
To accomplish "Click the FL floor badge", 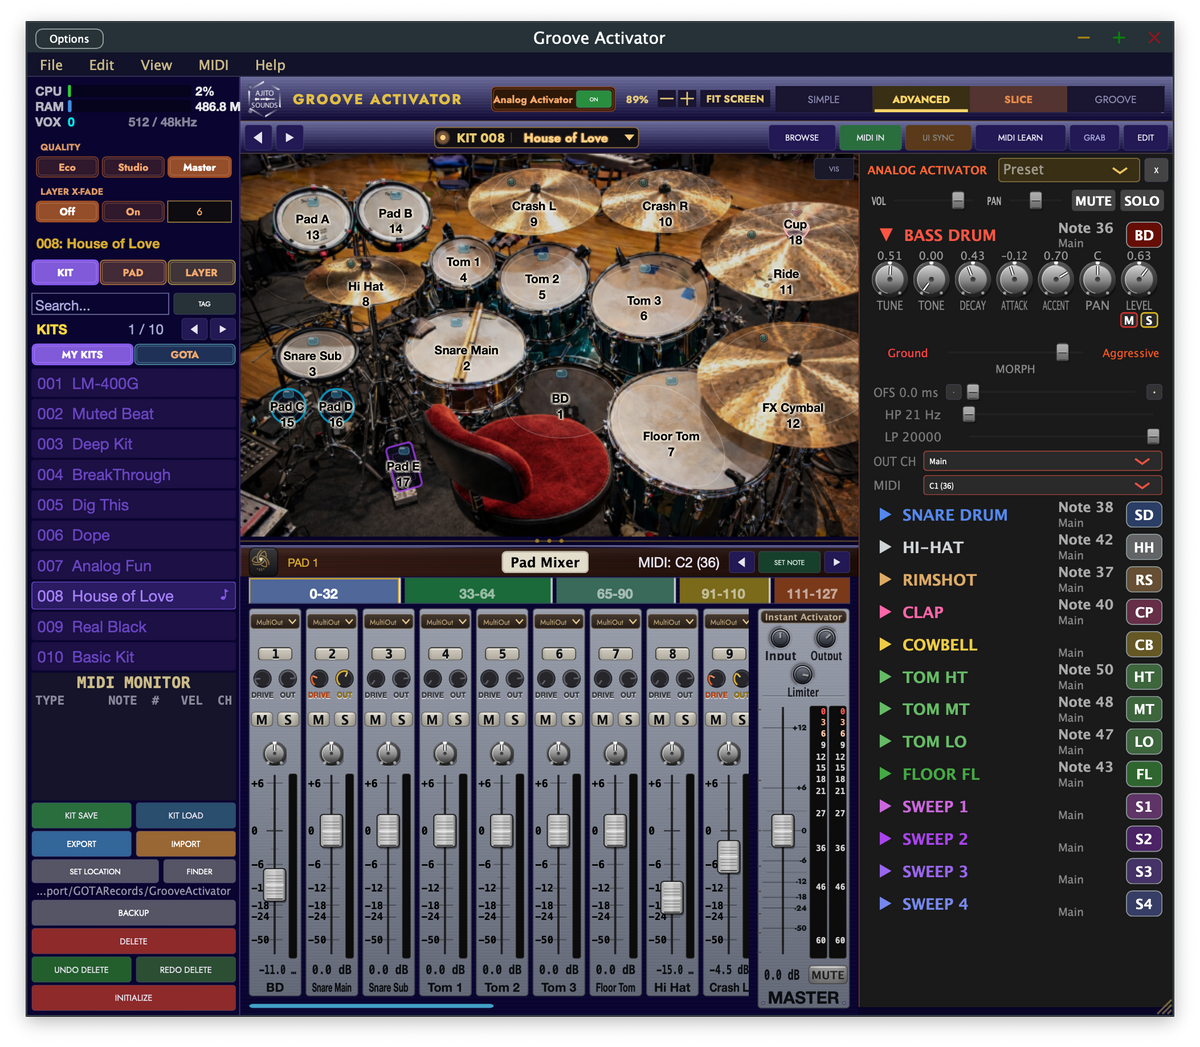I will click(x=1144, y=774).
